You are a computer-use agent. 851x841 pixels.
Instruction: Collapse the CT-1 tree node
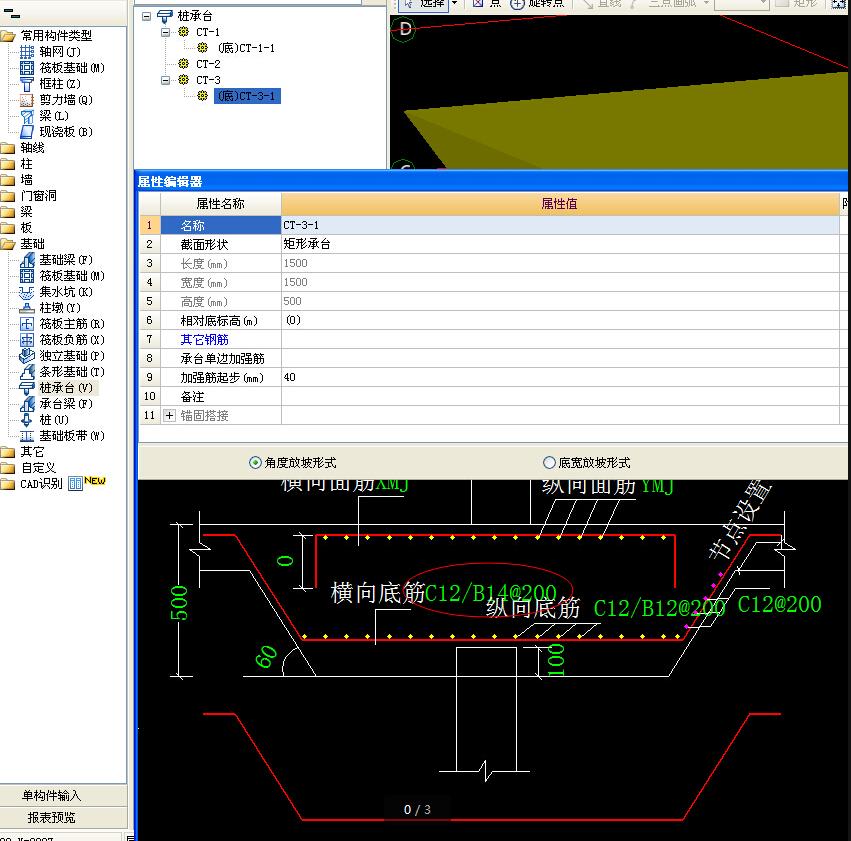coord(166,32)
